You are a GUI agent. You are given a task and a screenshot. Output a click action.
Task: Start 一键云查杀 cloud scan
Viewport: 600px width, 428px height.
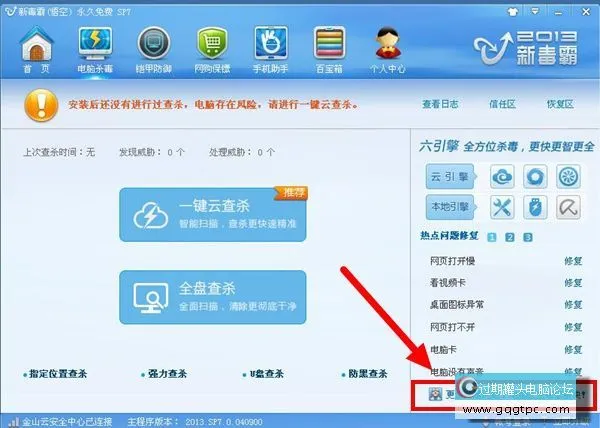point(213,214)
